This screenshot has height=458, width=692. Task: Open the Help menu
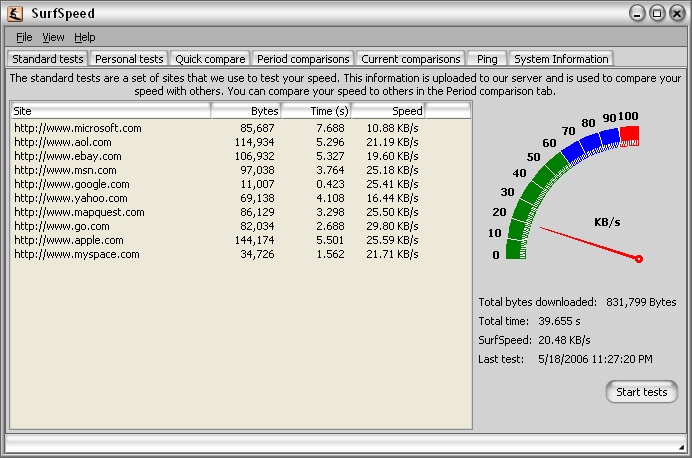pos(85,37)
